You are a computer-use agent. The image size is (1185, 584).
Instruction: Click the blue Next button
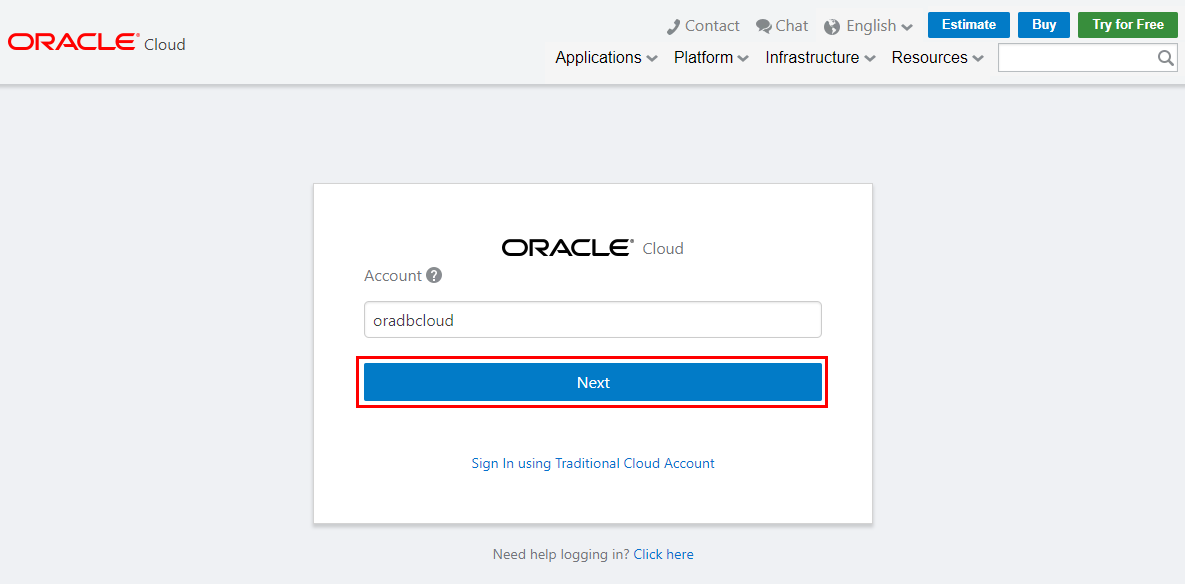tap(592, 382)
